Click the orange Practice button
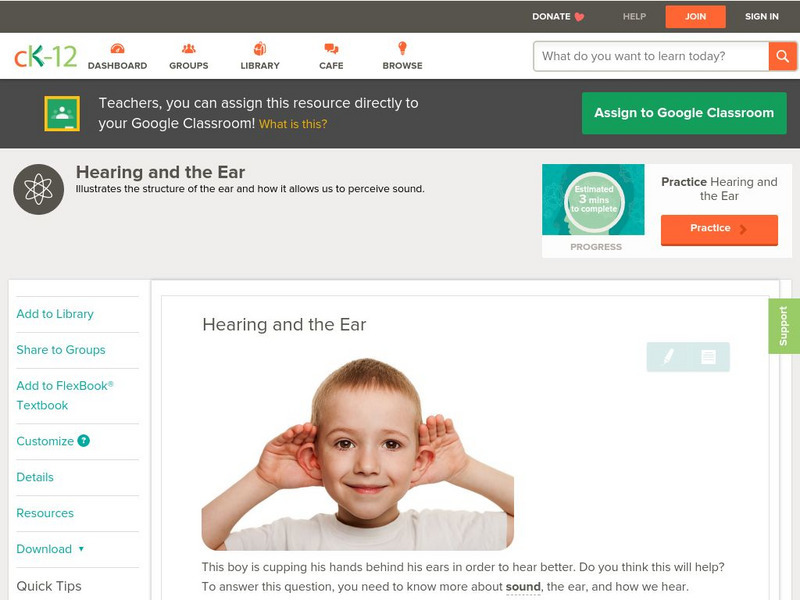The image size is (800, 600). pos(719,230)
